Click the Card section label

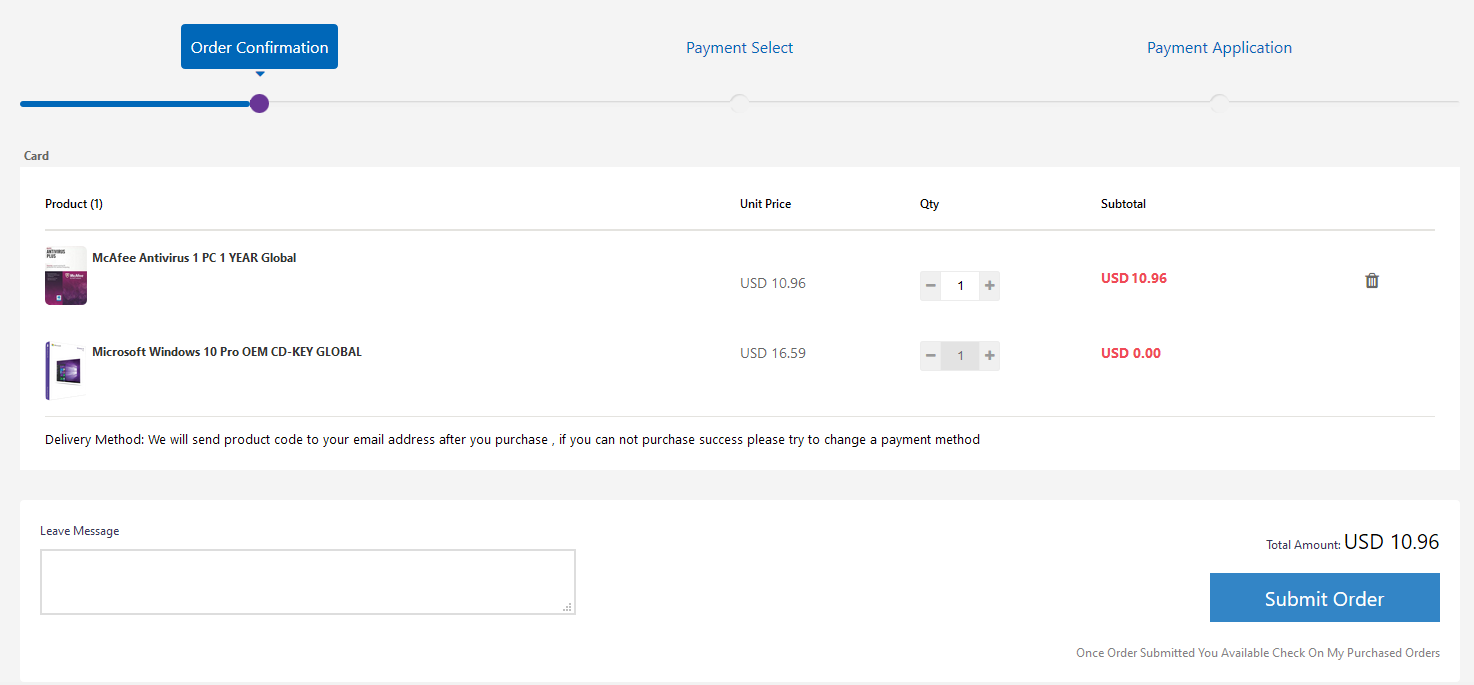[36, 156]
